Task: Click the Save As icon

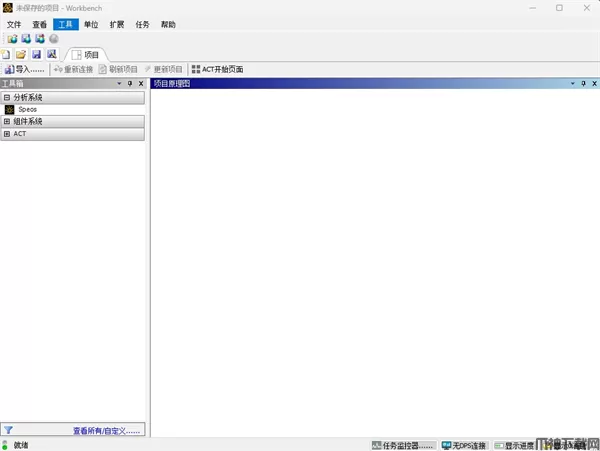Action: coord(52,54)
